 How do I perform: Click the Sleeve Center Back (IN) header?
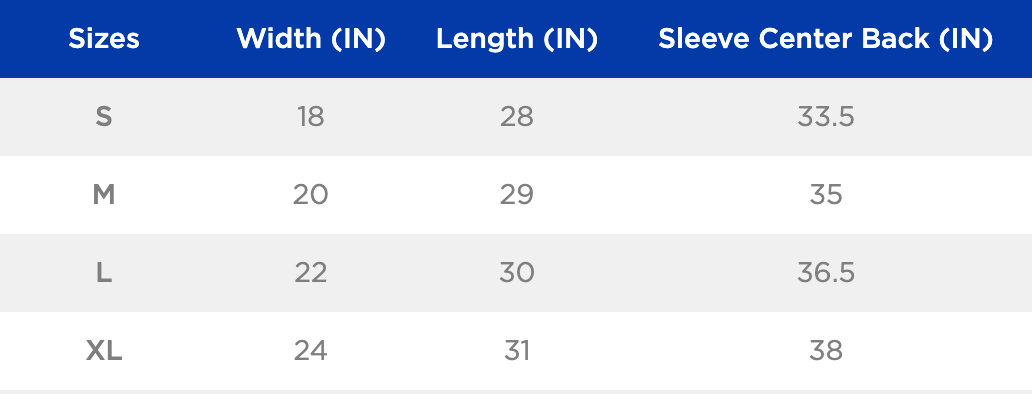click(825, 39)
